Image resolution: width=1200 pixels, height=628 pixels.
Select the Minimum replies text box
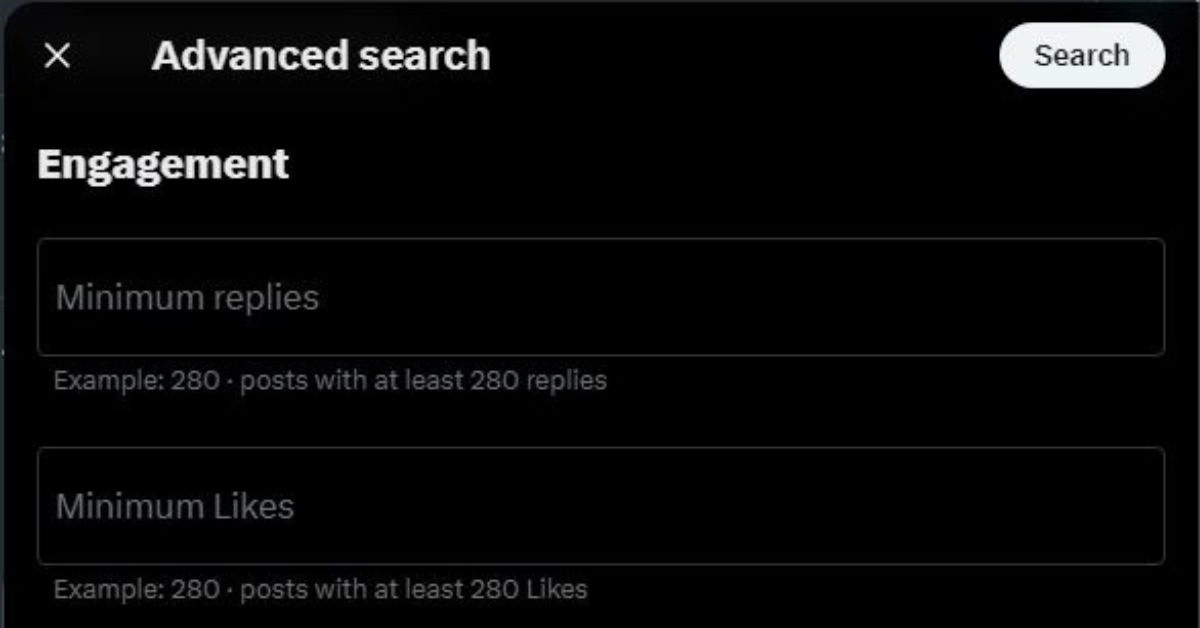[x=600, y=297]
